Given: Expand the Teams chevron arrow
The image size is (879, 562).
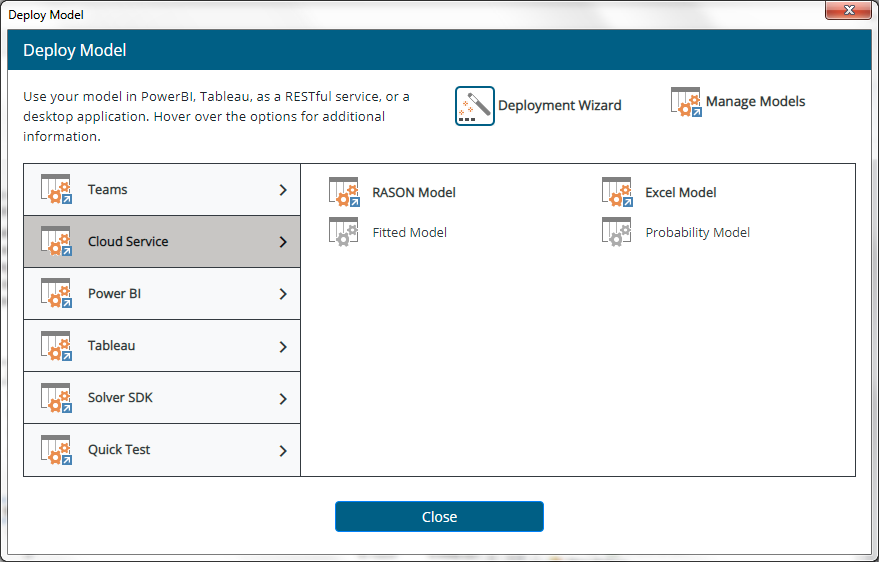Looking at the screenshot, I should pyautogui.click(x=283, y=190).
